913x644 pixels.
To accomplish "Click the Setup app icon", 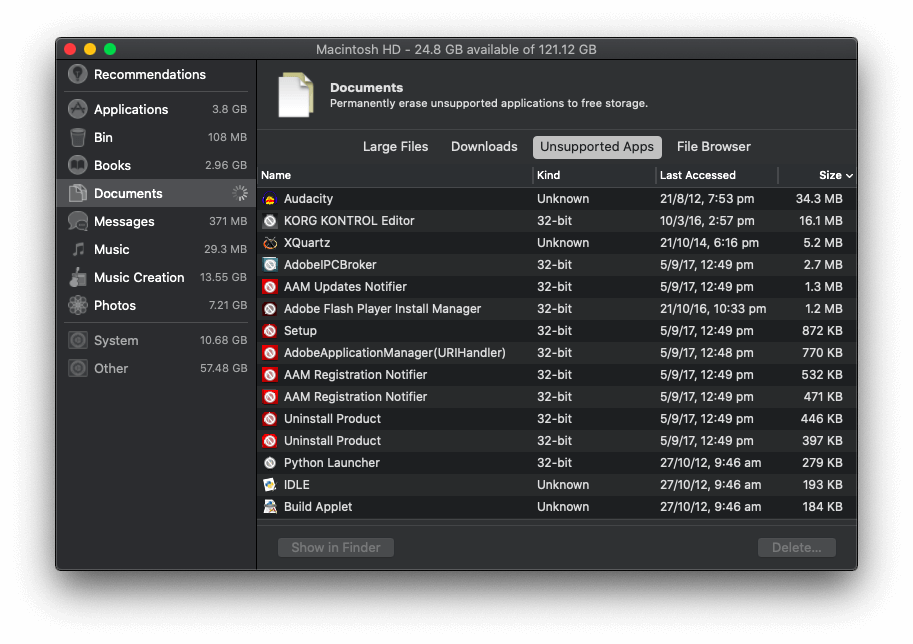I will pos(270,331).
